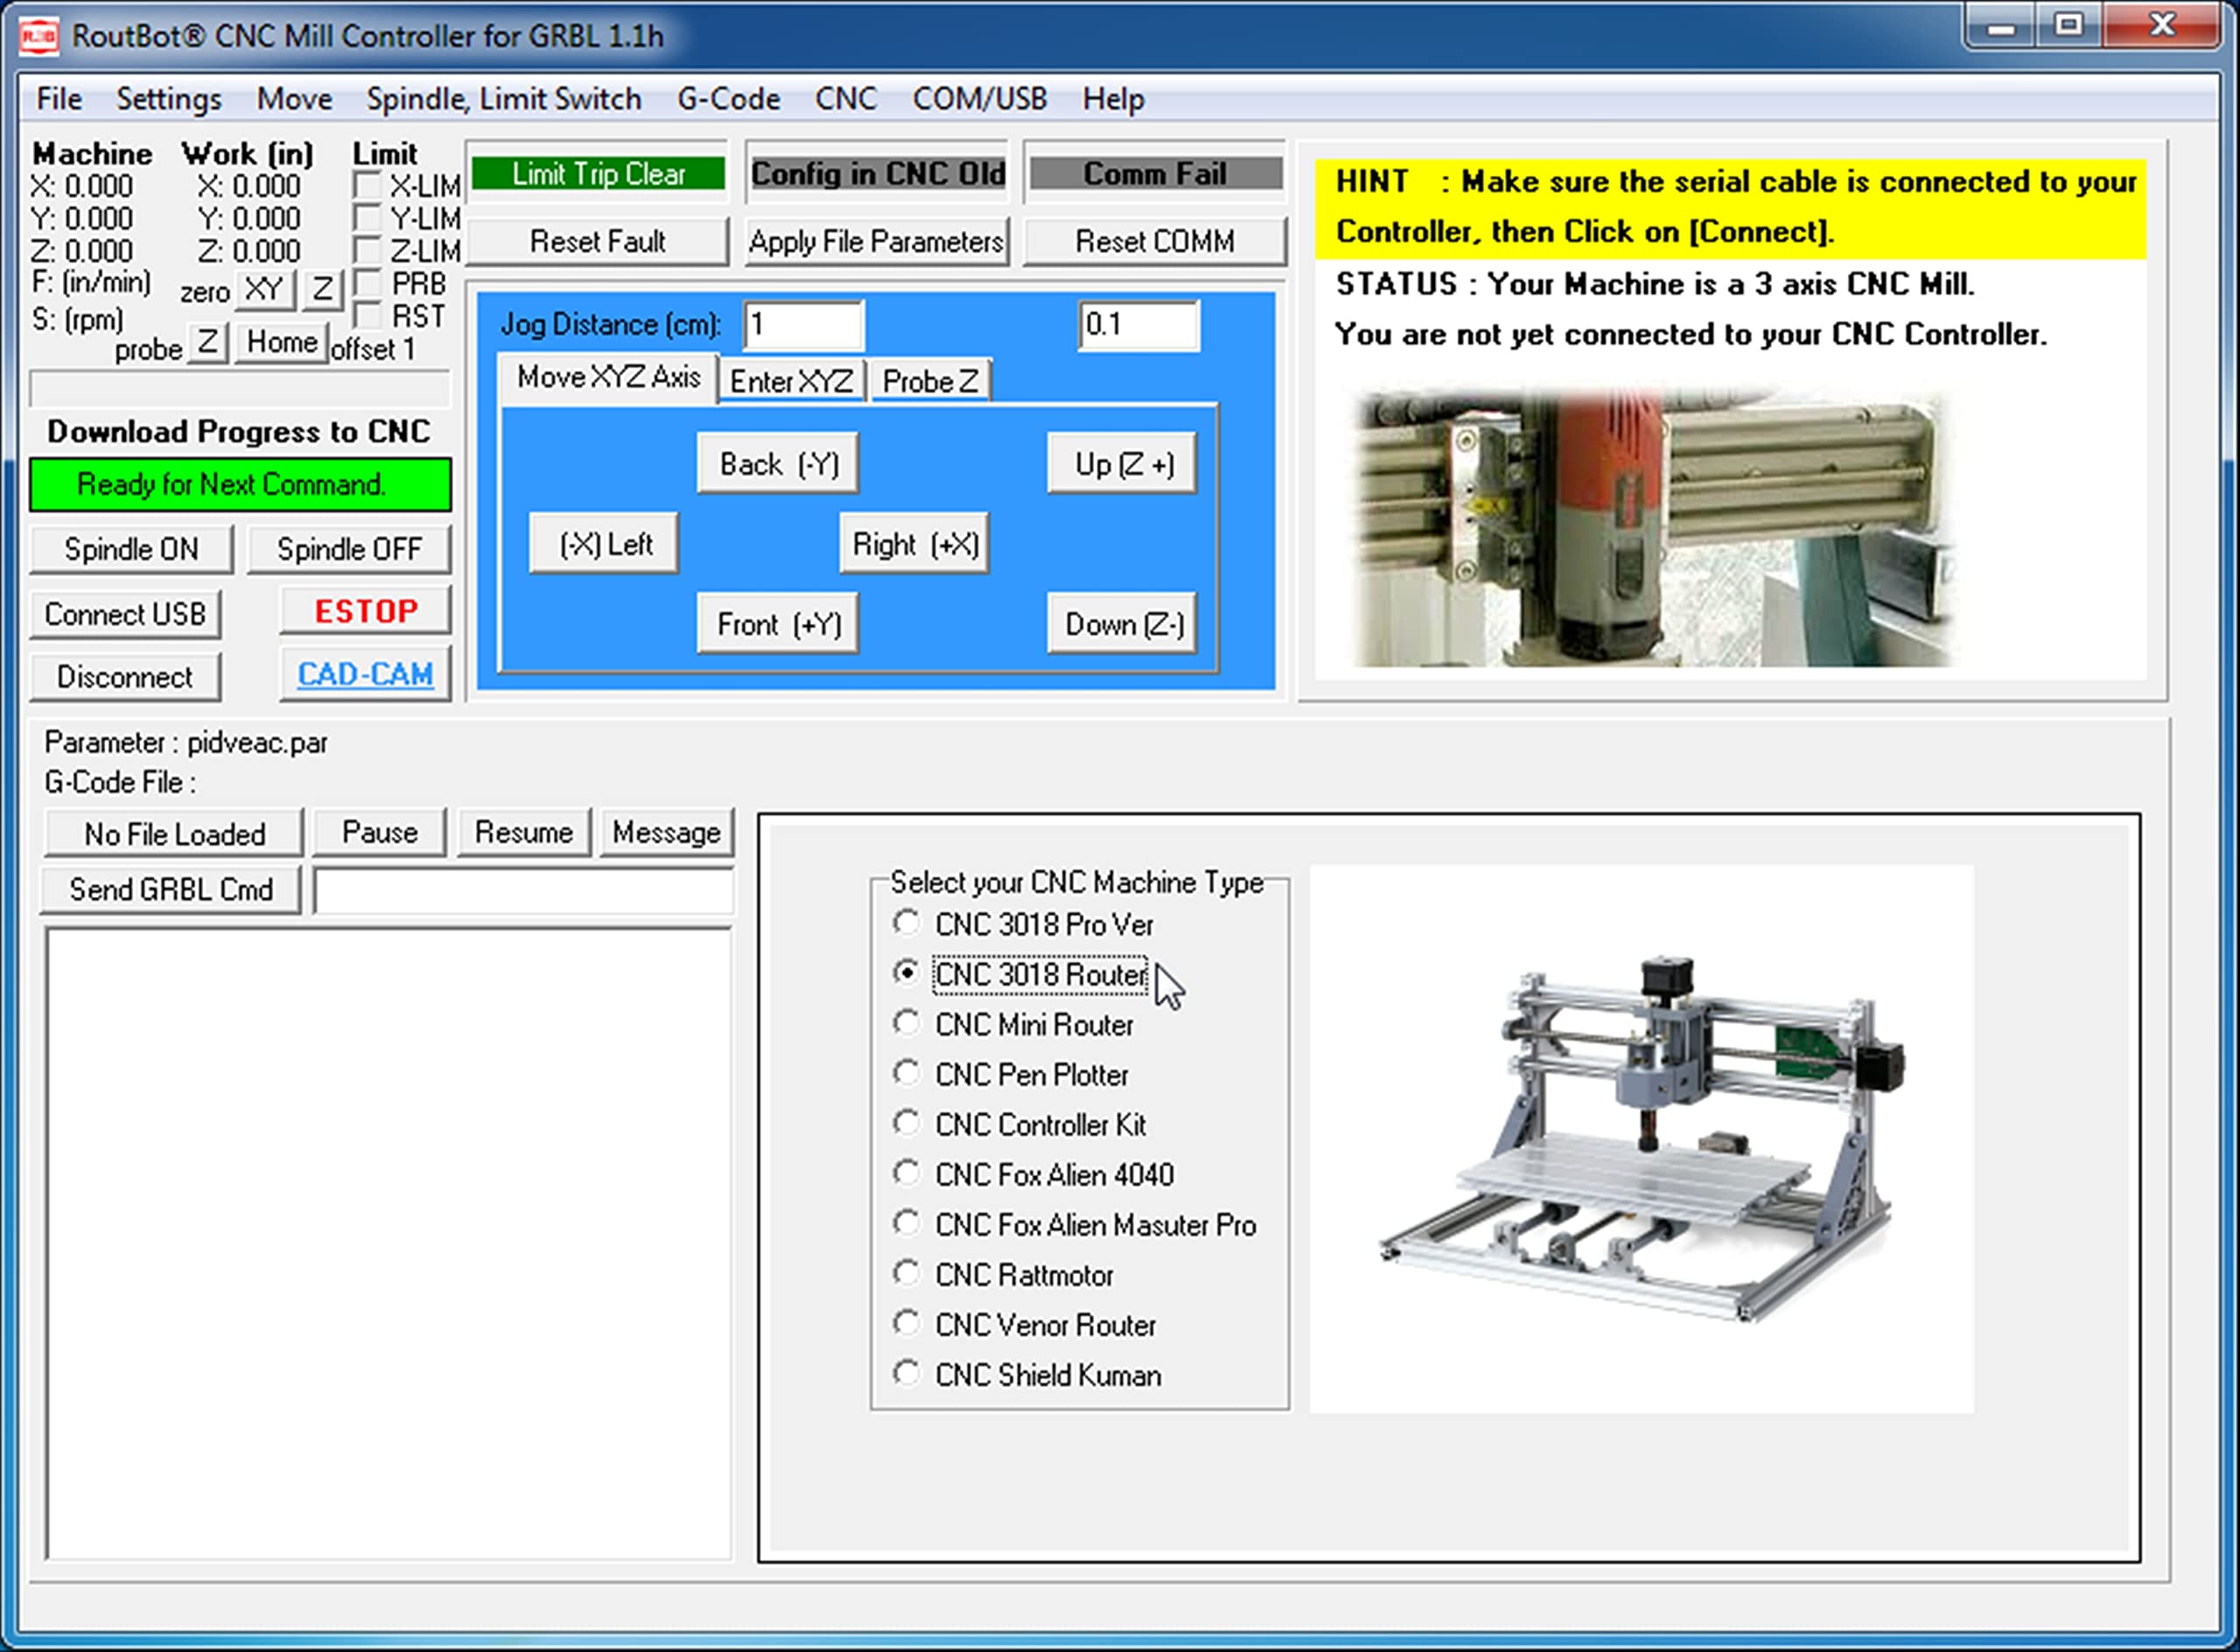Screen dimensions: 2240x1652
Task: Click No File Loaded button
Action: [174, 834]
